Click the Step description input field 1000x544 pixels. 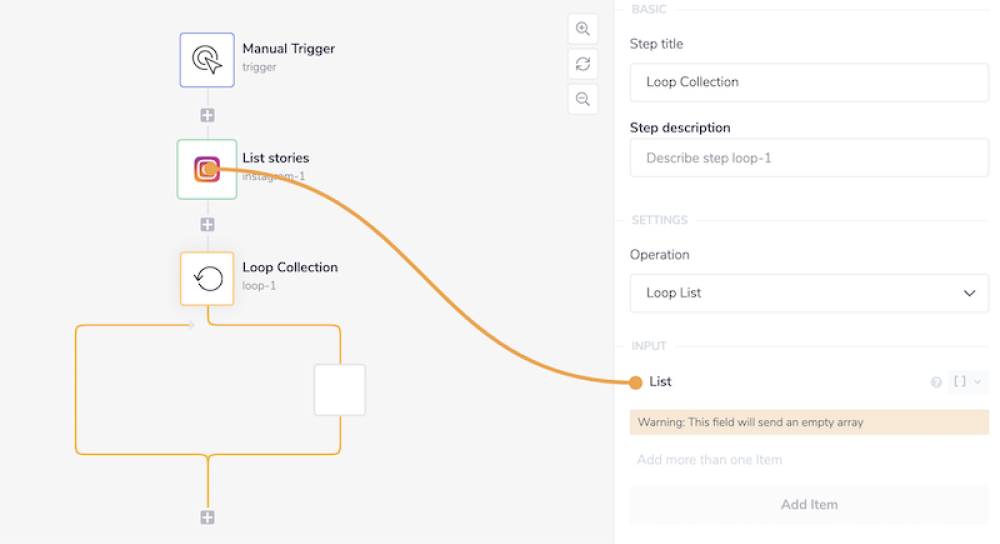(809, 158)
